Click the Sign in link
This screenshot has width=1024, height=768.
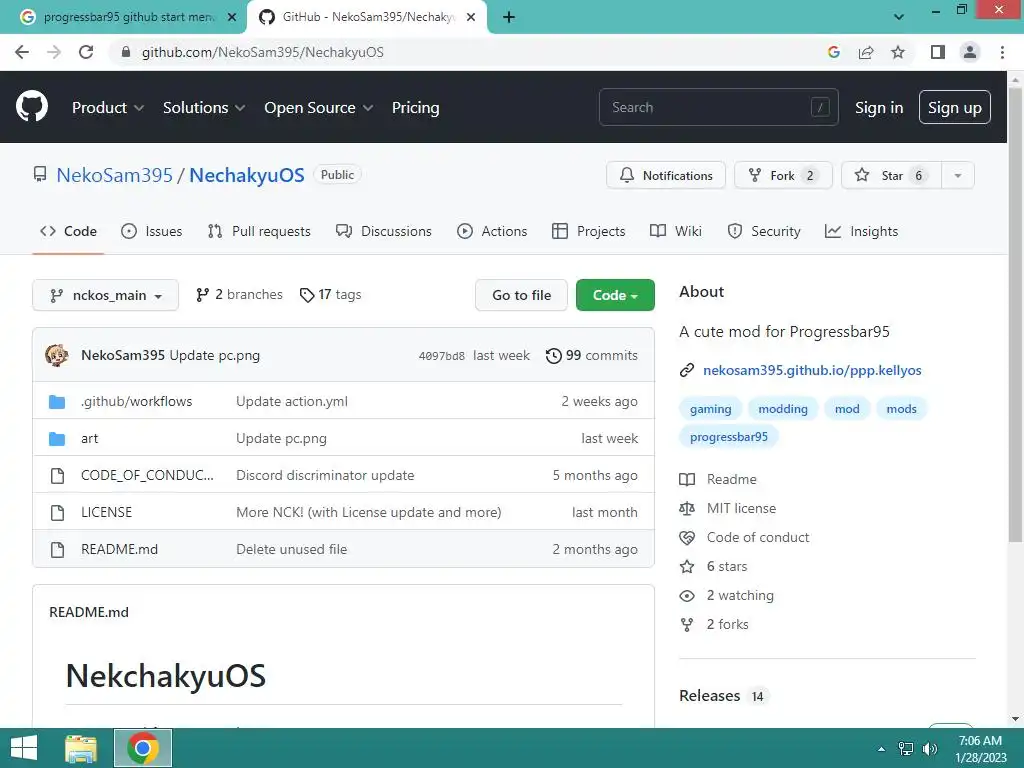[x=879, y=108]
